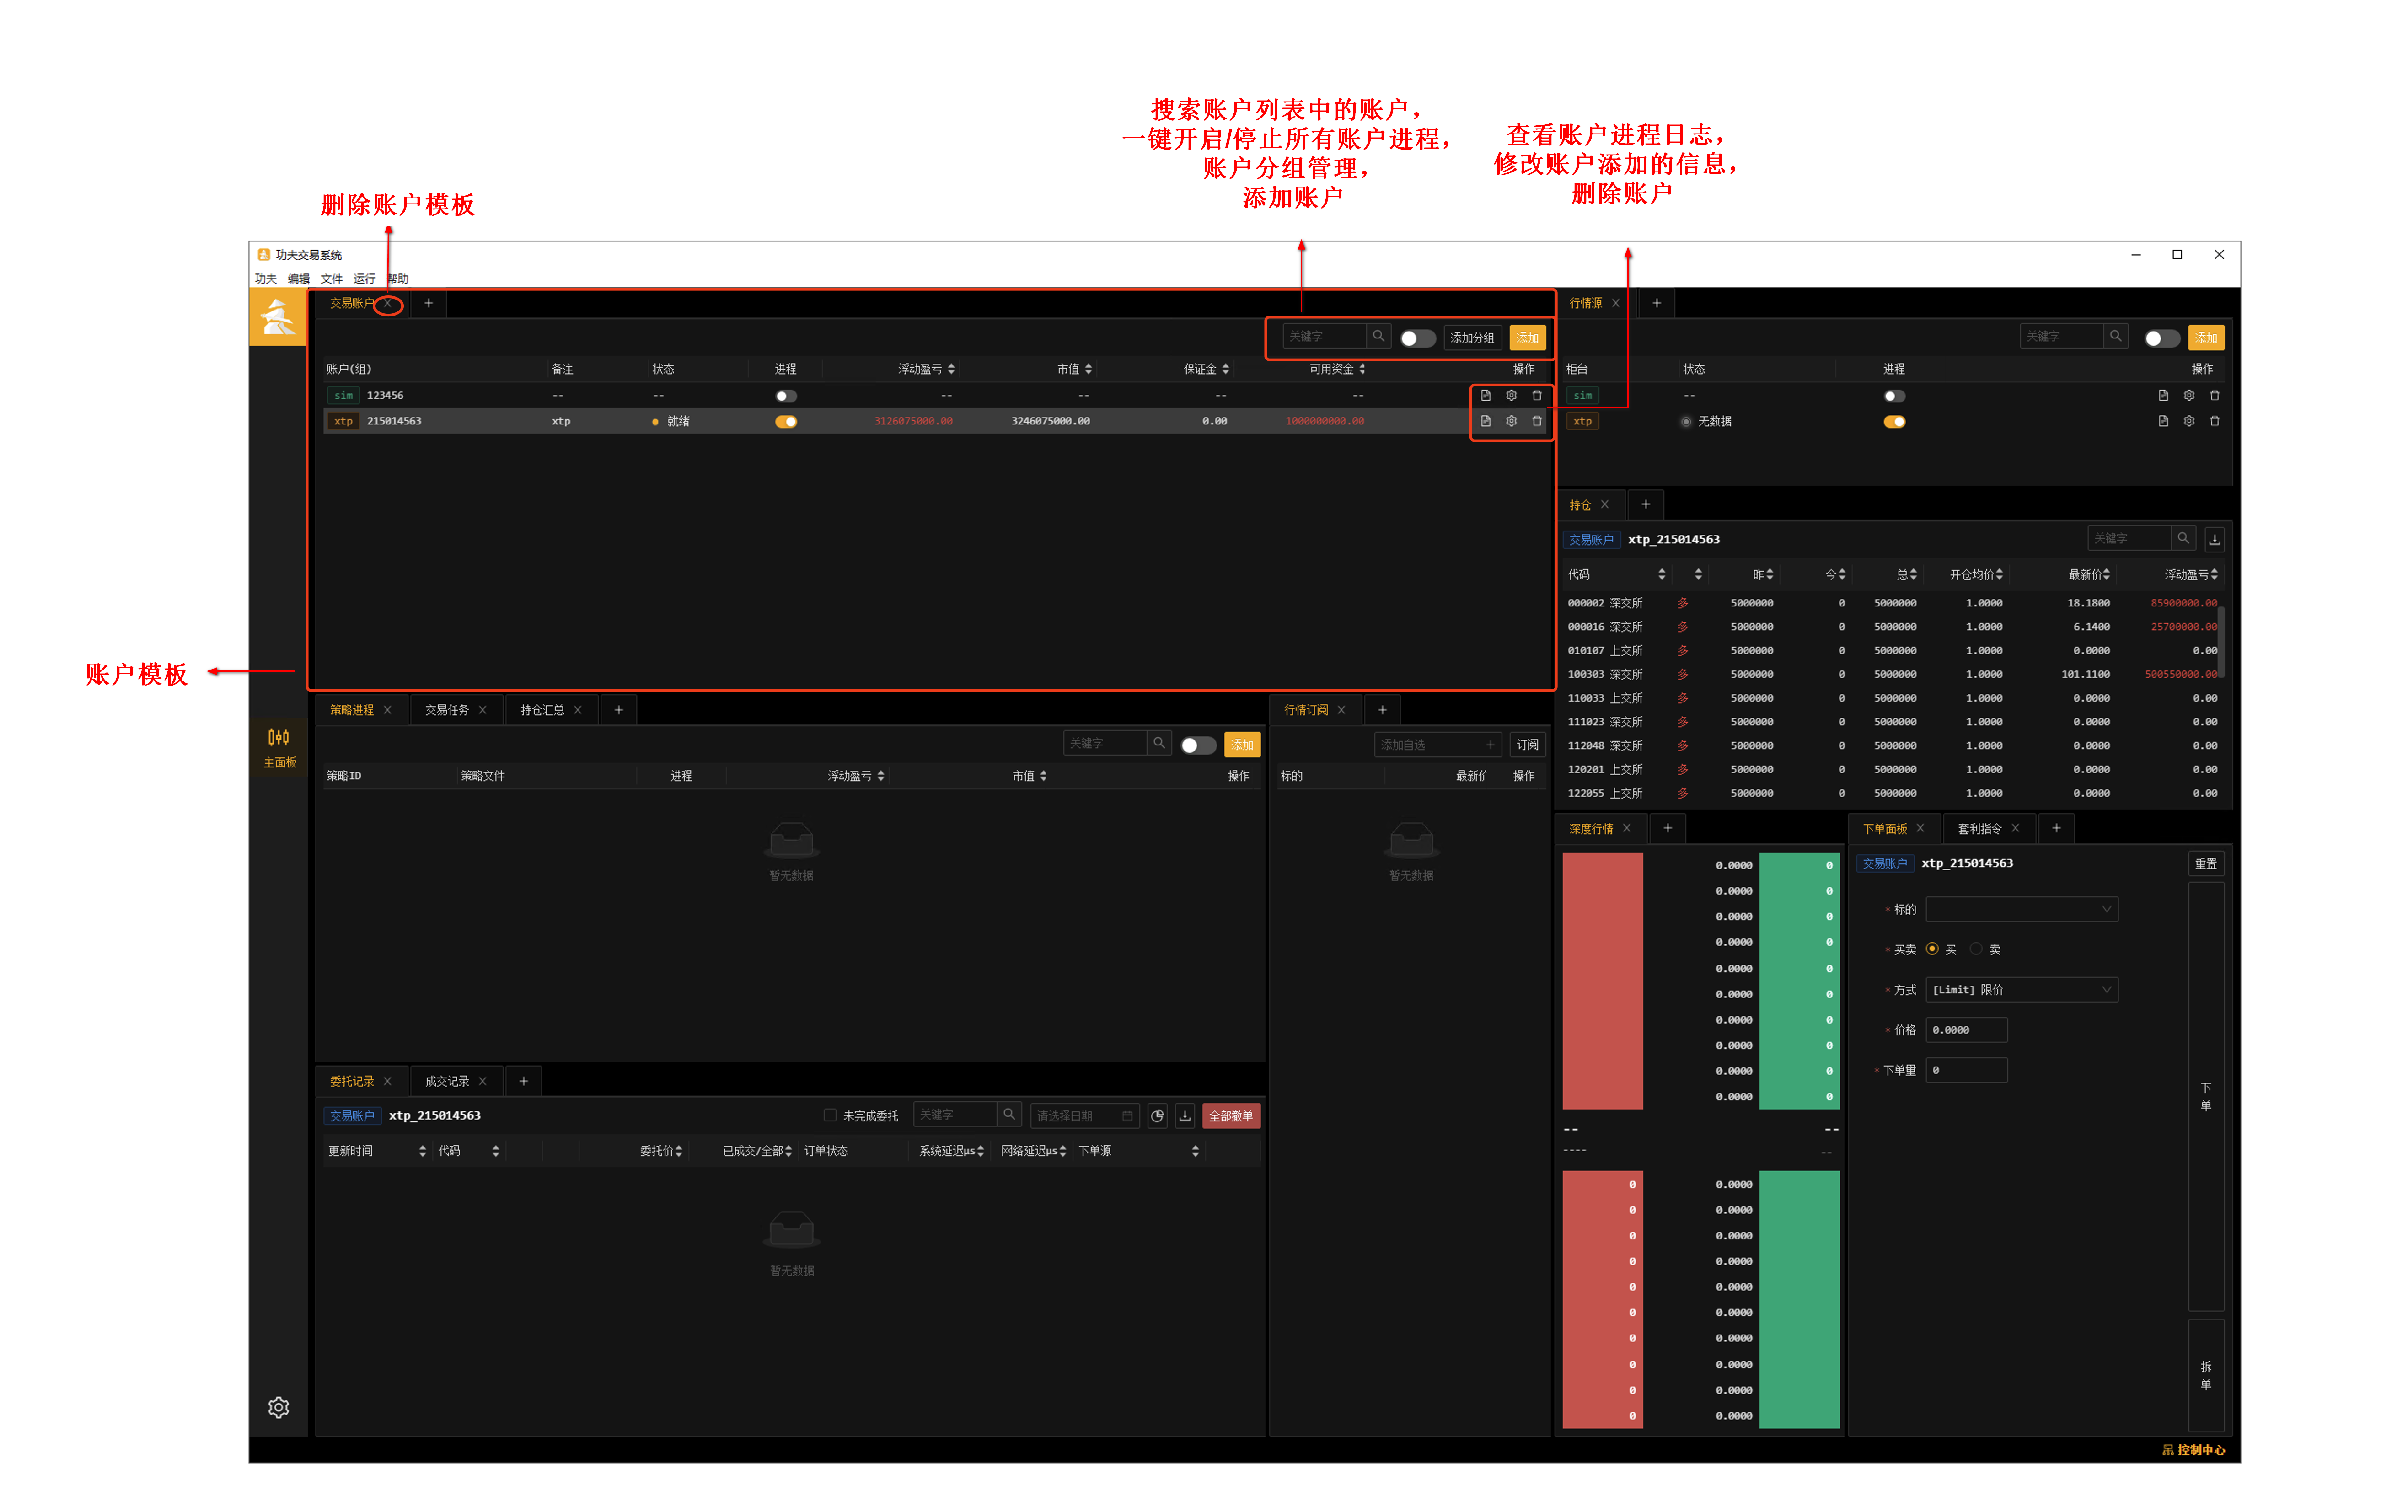The image size is (2408, 1512).
Task: Open global settings gear in sidebar
Action: (279, 1409)
